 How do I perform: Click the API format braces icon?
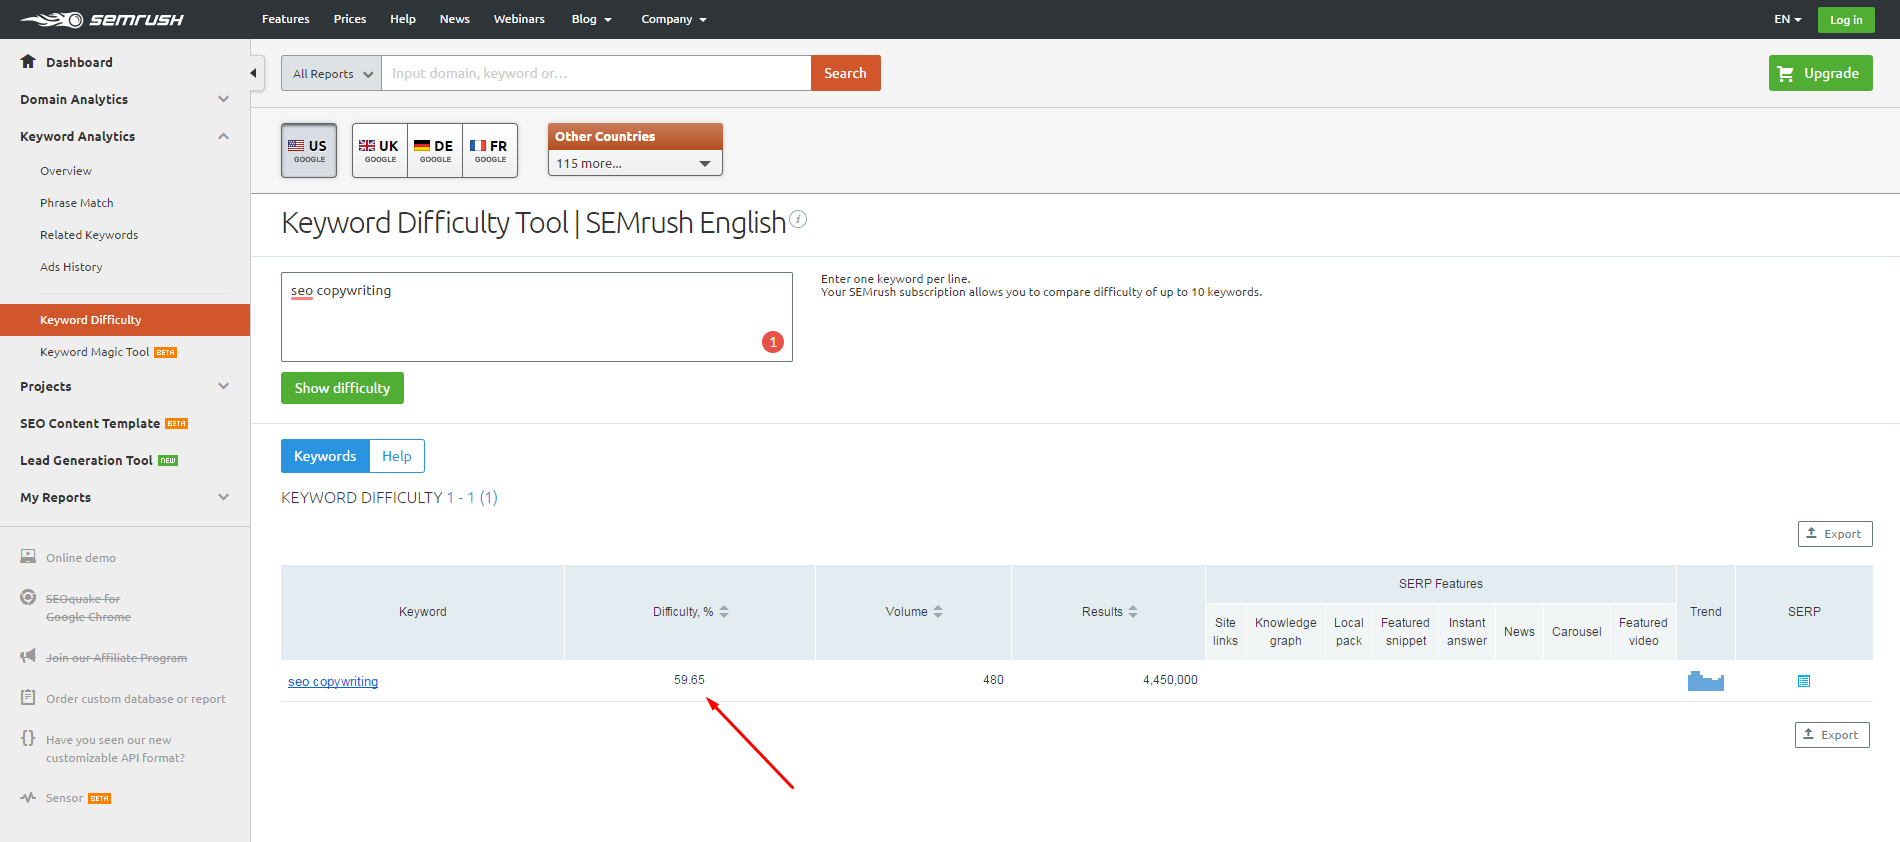click(28, 739)
